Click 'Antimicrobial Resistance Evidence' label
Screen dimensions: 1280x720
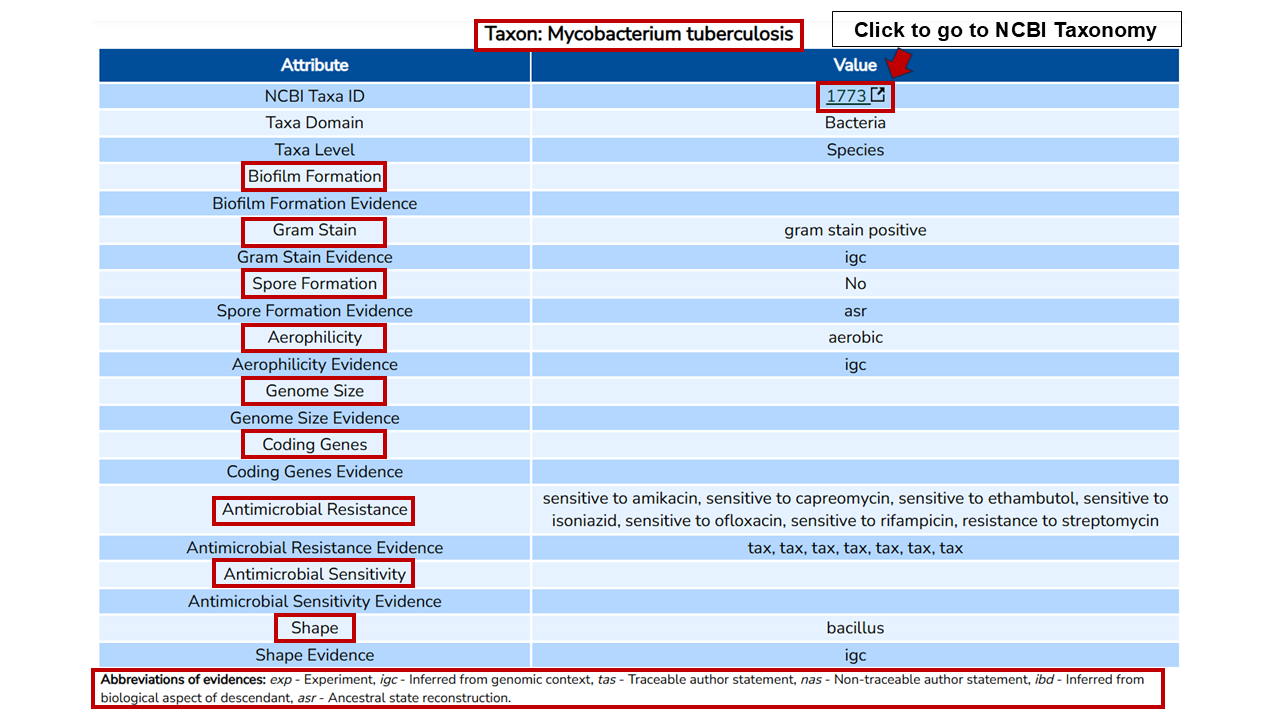315,548
